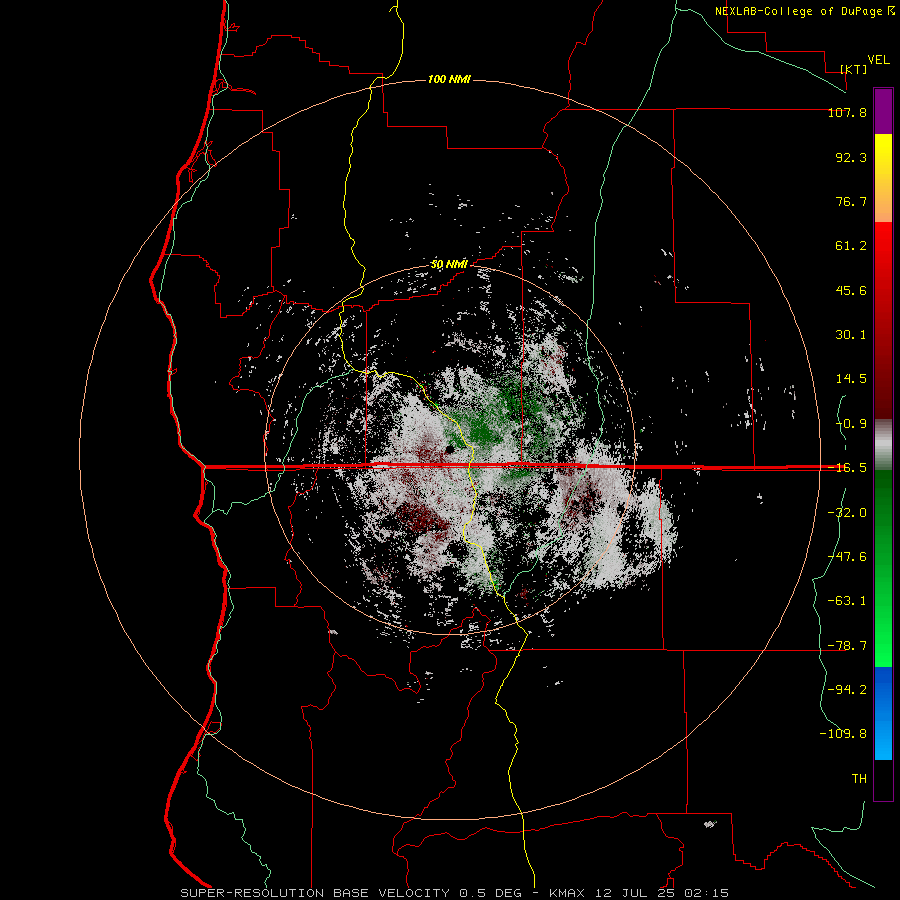The height and width of the screenshot is (900, 900).
Task: Click the [KT] units label
Action: (854, 69)
